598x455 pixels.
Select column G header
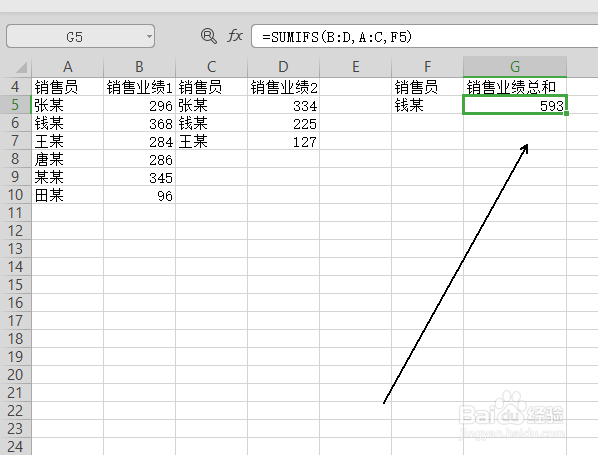pos(515,67)
